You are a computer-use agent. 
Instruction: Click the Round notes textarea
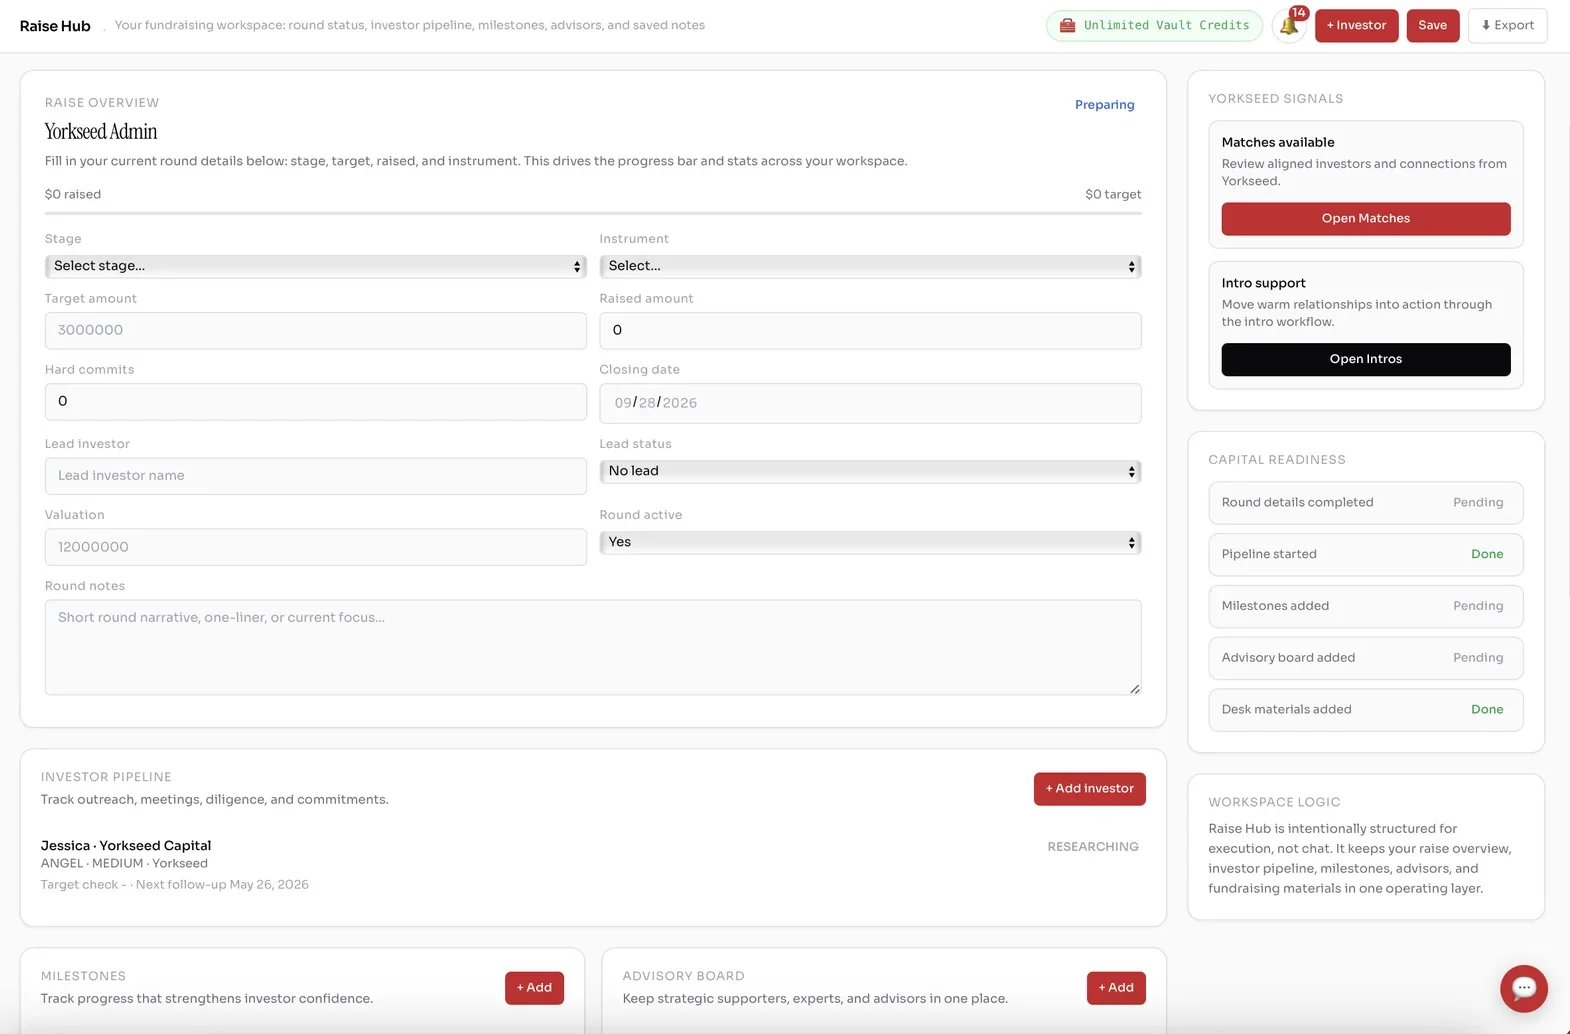coord(592,647)
